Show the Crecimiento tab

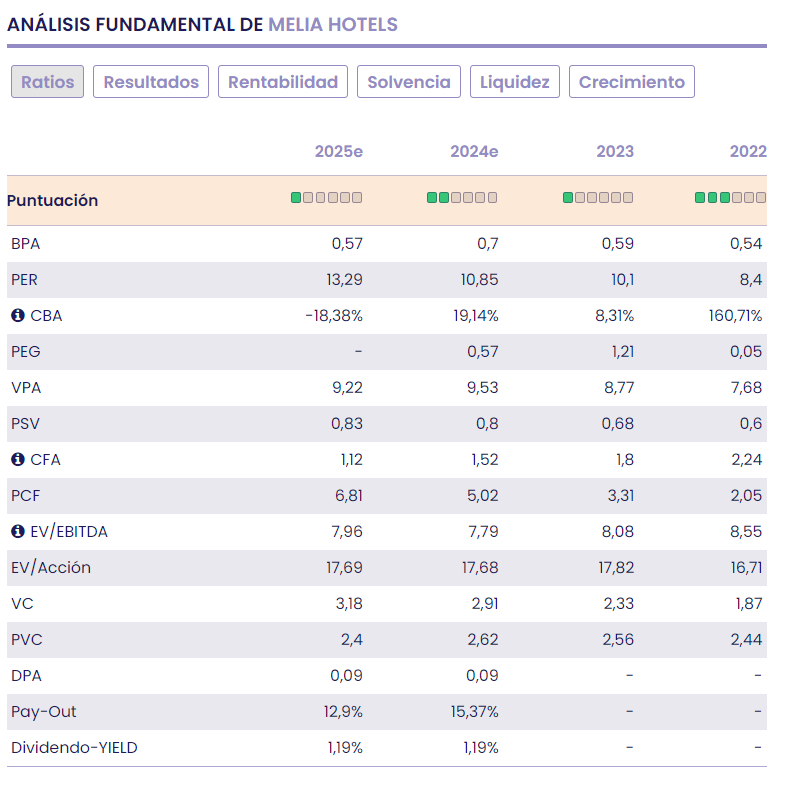point(632,82)
